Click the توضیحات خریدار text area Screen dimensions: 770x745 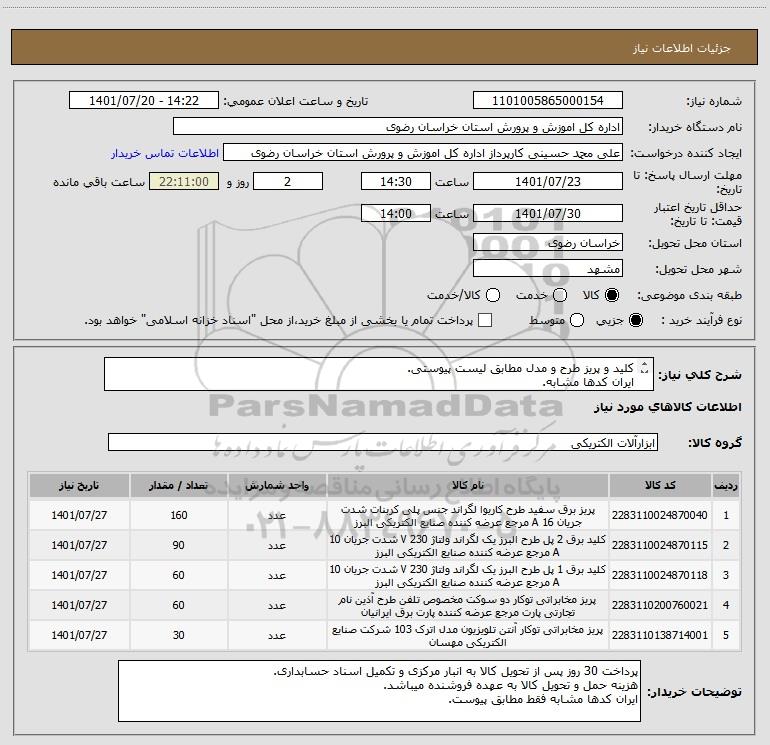[379, 691]
